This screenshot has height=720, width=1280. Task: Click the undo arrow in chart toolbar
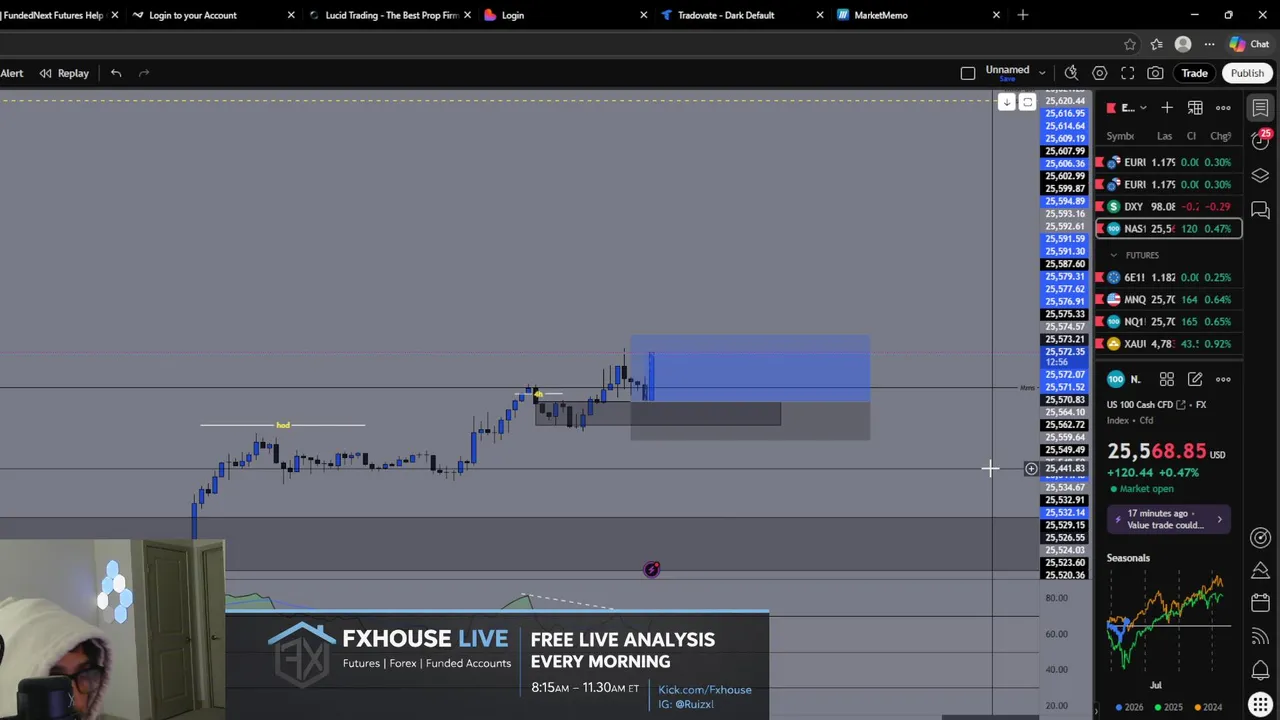(116, 73)
